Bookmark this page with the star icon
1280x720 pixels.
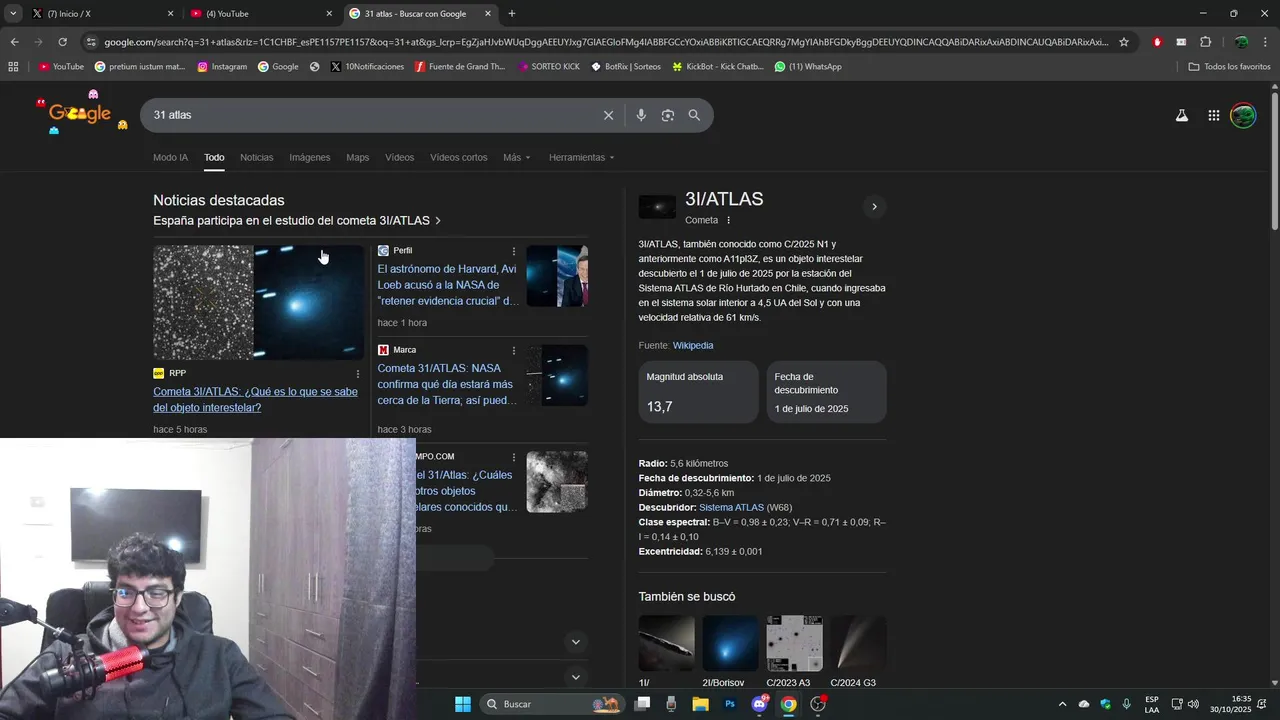[x=1124, y=42]
